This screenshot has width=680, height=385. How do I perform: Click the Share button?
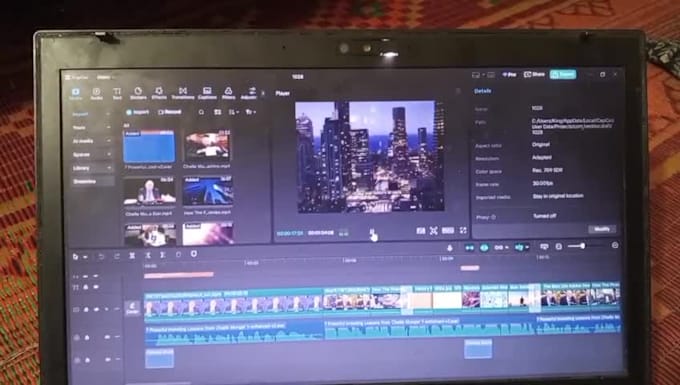point(534,74)
